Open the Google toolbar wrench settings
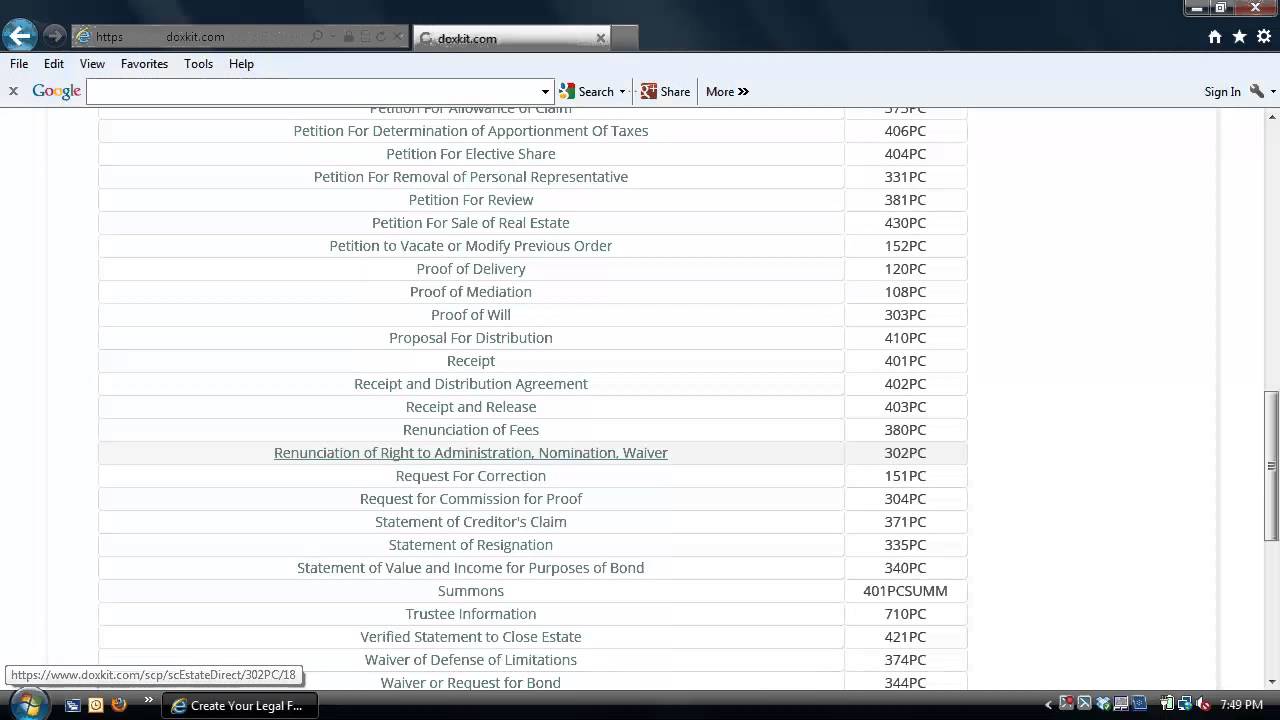This screenshot has width=1280, height=720. click(x=1257, y=91)
